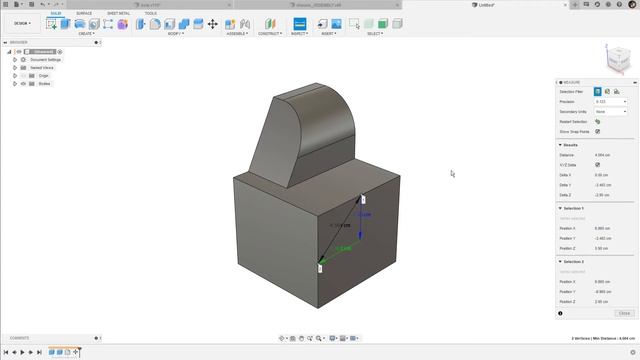The height and width of the screenshot is (360, 640).
Task: Select the Shell tool
Action: [169, 24]
